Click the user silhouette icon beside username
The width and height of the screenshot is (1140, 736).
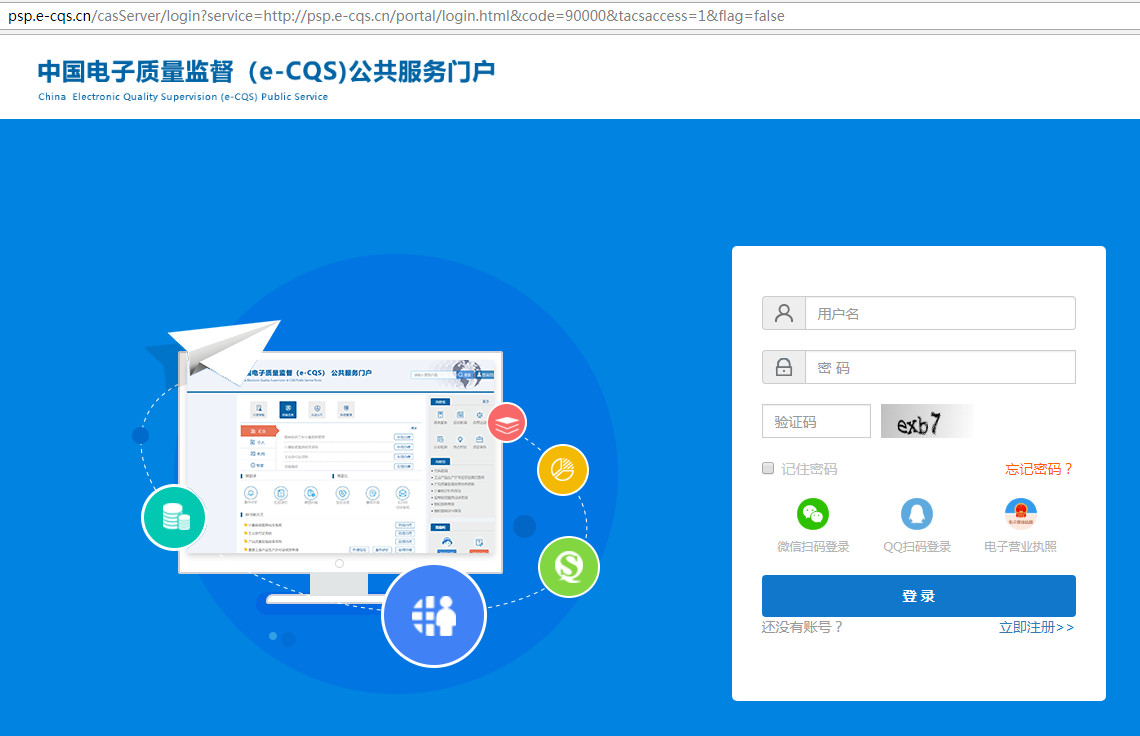(784, 313)
